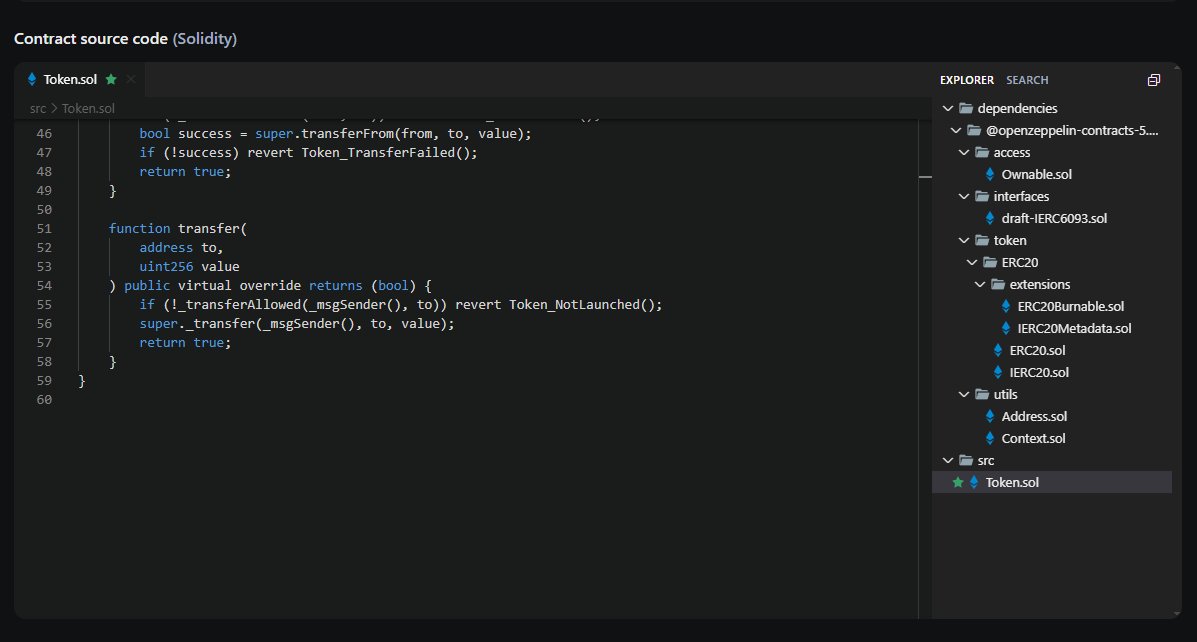Click the green star on Token.sol tab
Screen dimensions: 1197x642
pyautogui.click(x=111, y=79)
